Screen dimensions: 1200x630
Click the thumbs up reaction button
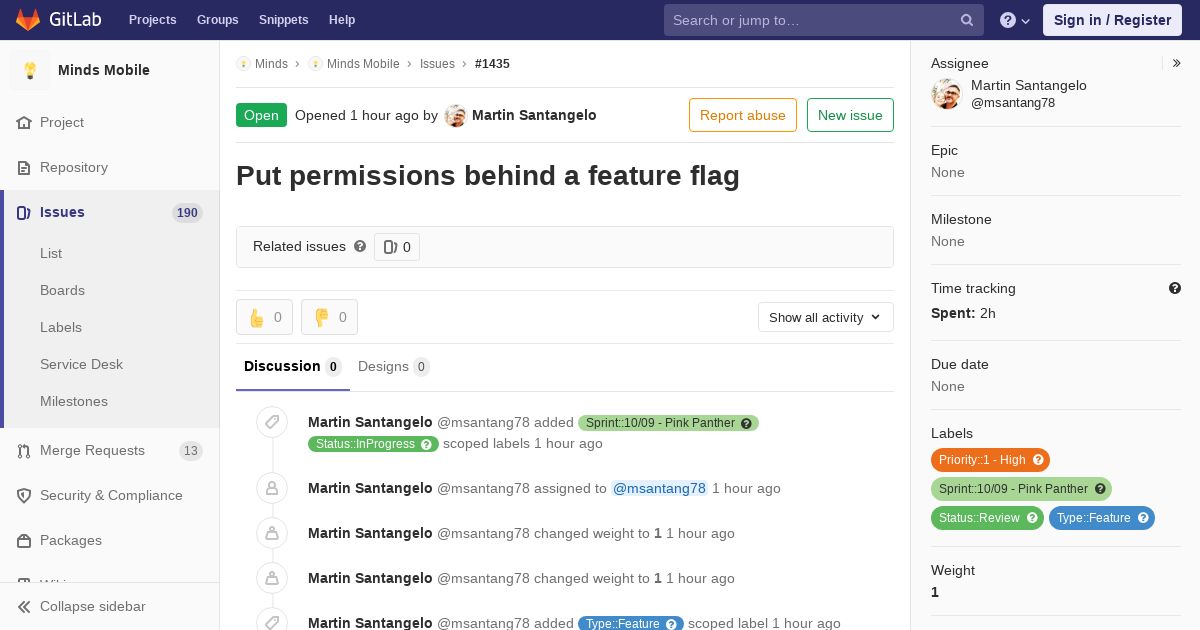[x=264, y=317]
